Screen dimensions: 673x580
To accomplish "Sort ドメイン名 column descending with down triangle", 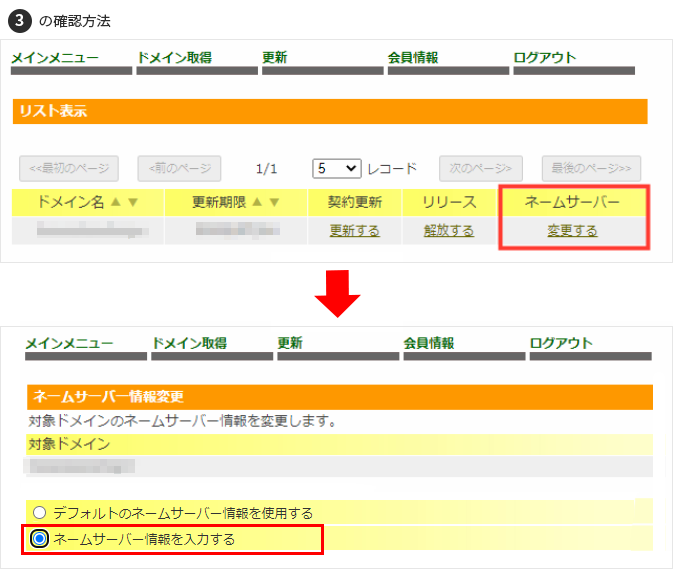I will (132, 202).
